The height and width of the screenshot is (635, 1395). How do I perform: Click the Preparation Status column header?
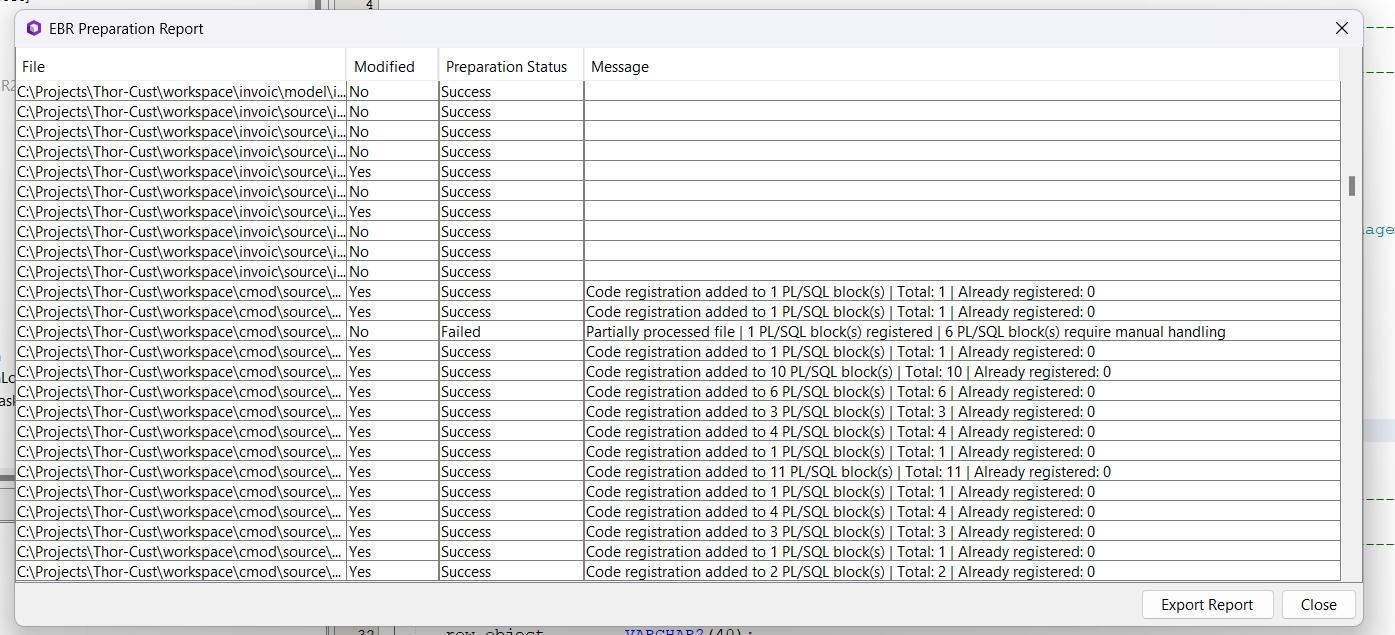(x=510, y=67)
